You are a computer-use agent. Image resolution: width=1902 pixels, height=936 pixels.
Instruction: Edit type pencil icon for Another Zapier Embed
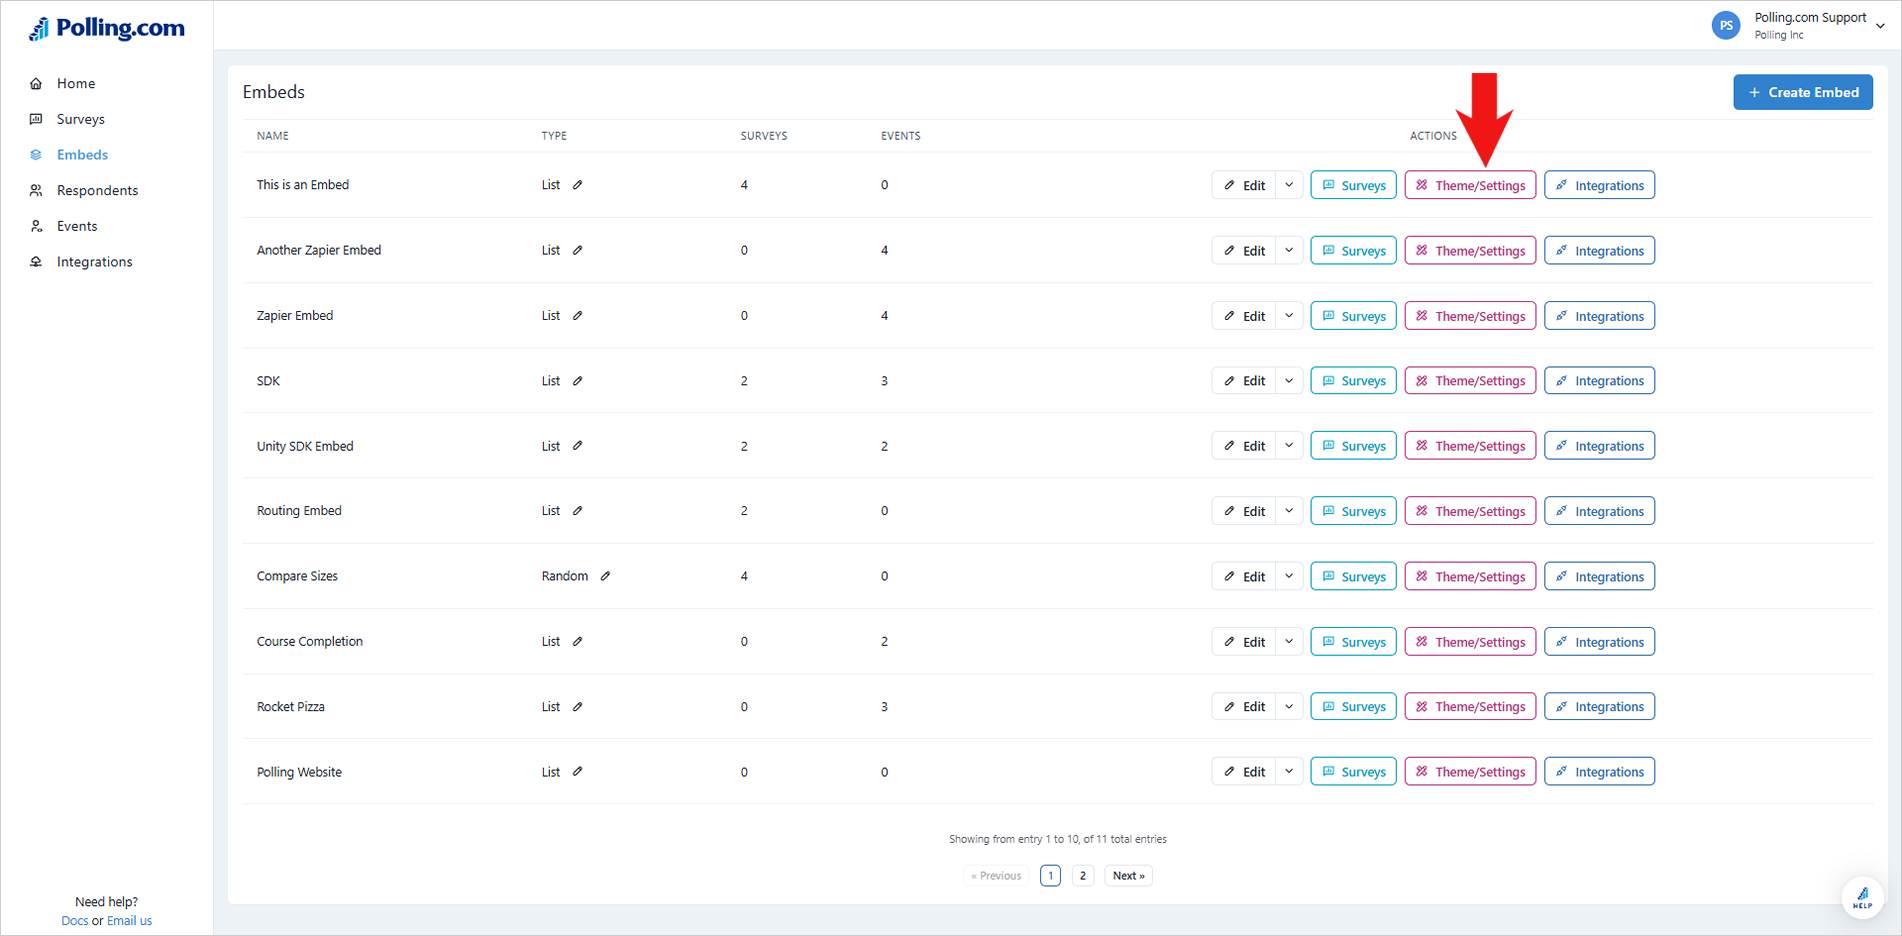pos(578,250)
